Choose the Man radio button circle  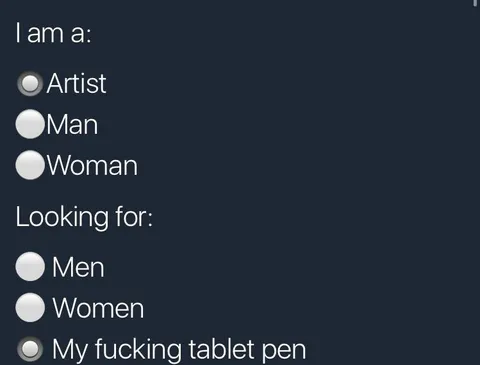coord(30,124)
